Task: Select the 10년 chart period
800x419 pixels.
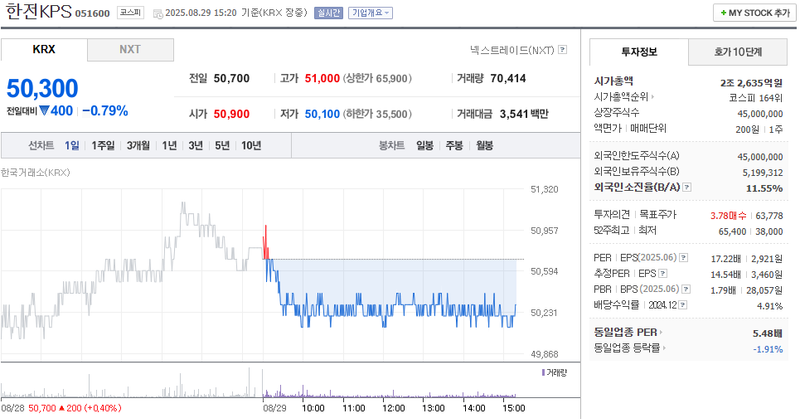Action: coord(251,145)
